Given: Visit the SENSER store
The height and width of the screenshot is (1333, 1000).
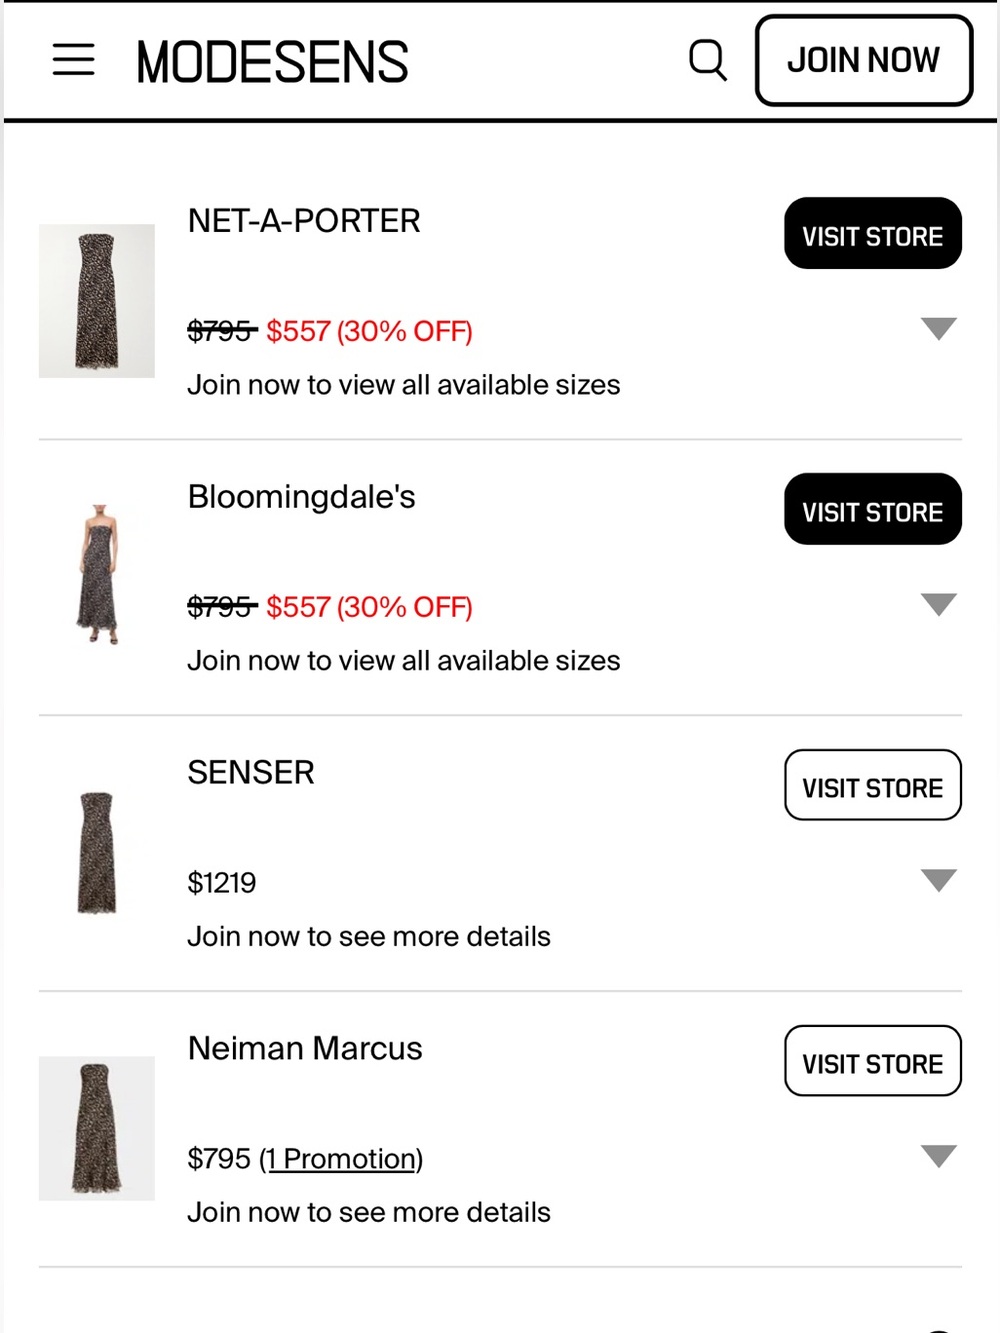Looking at the screenshot, I should point(873,786).
